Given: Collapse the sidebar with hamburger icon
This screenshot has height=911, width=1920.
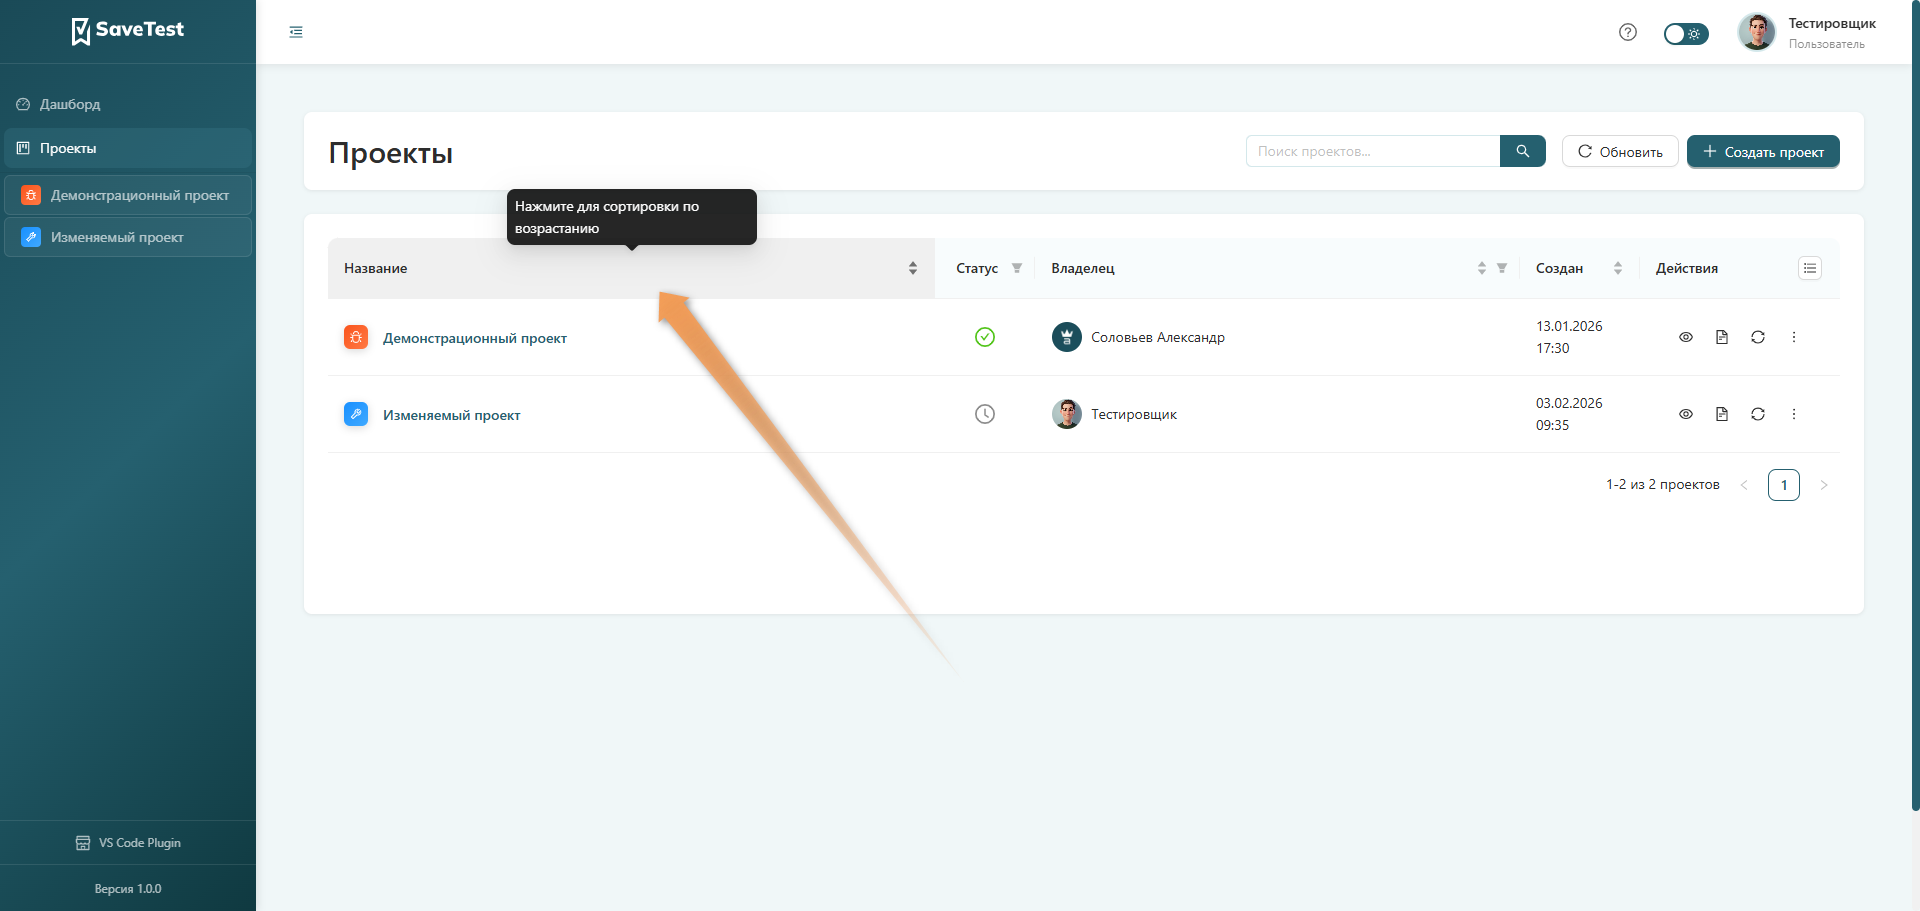Looking at the screenshot, I should click(x=296, y=32).
